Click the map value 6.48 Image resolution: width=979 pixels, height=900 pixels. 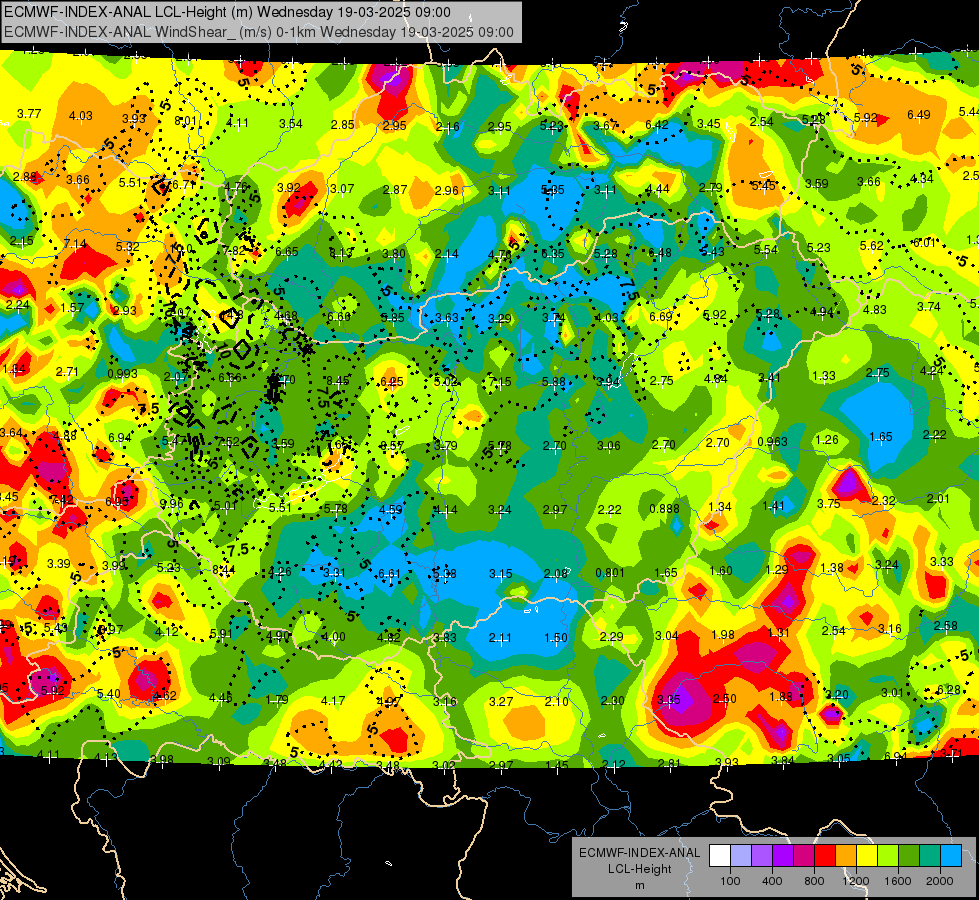[x=660, y=252]
